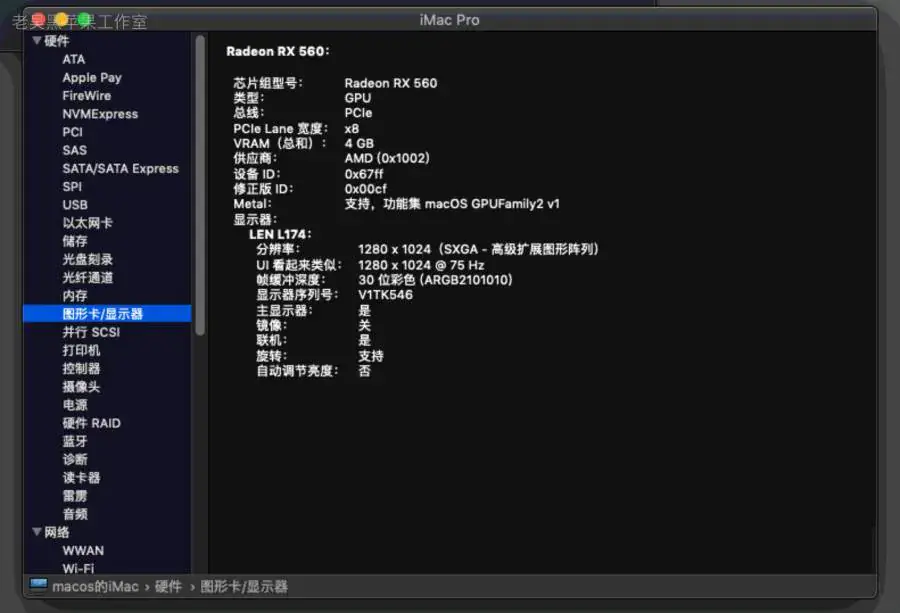Select Wi-Fi under 网络
Image resolution: width=900 pixels, height=613 pixels.
coord(78,568)
